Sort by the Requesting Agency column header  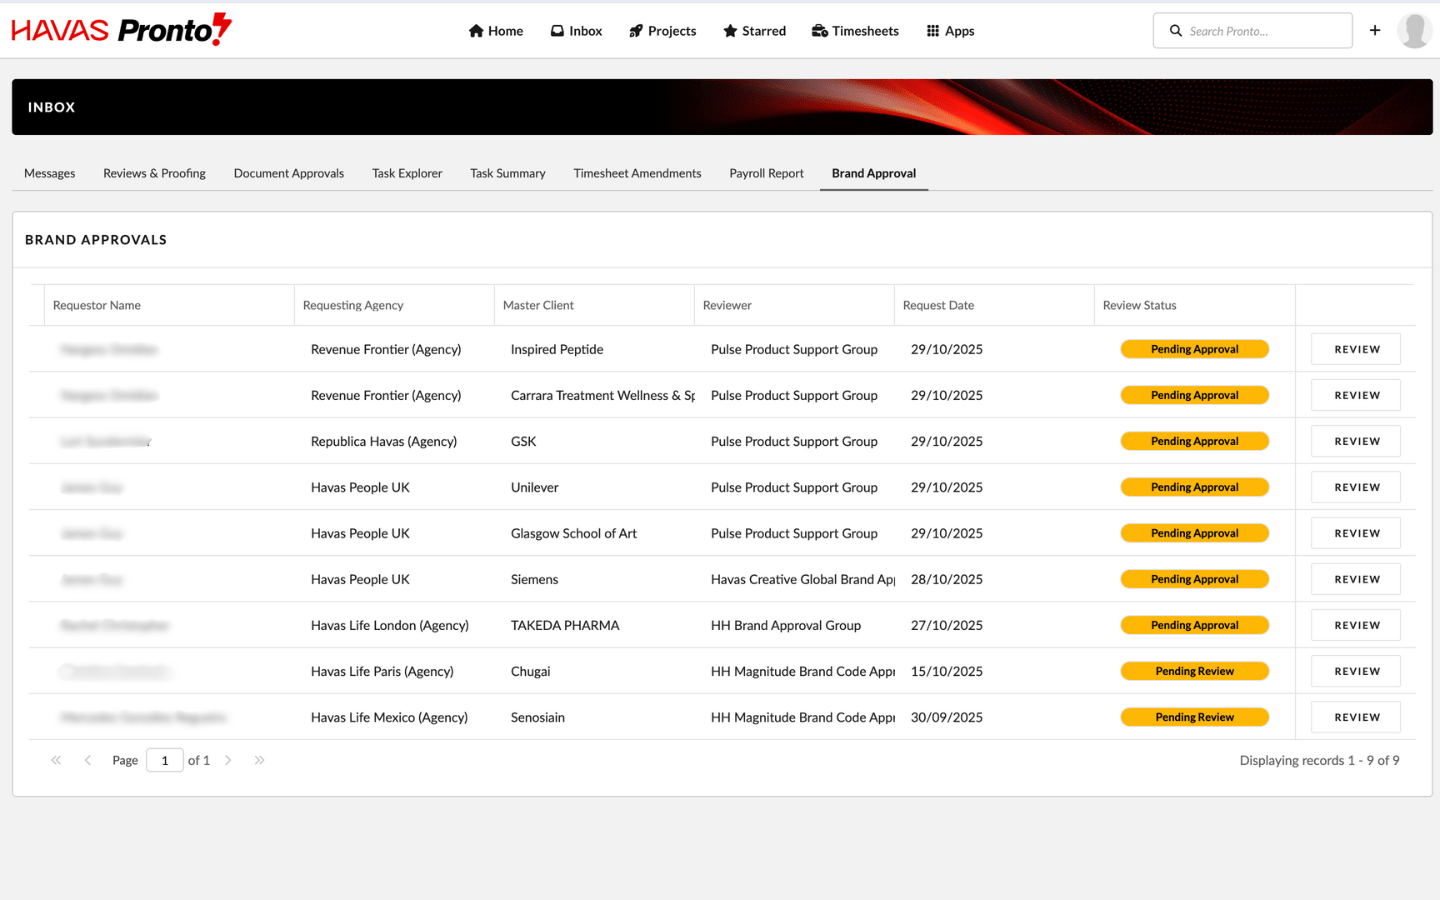pyautogui.click(x=353, y=305)
